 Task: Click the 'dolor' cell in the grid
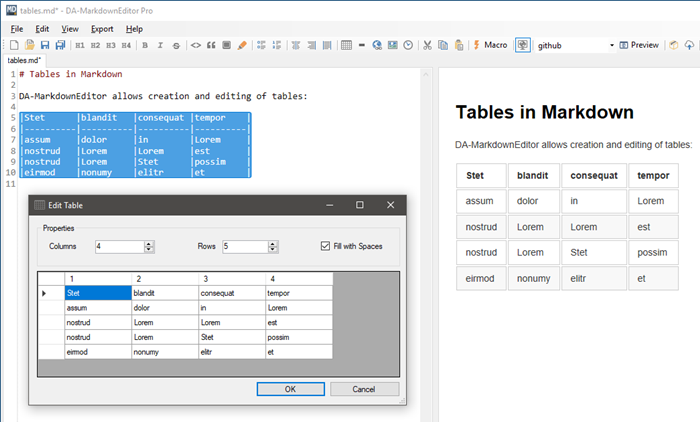[165, 308]
